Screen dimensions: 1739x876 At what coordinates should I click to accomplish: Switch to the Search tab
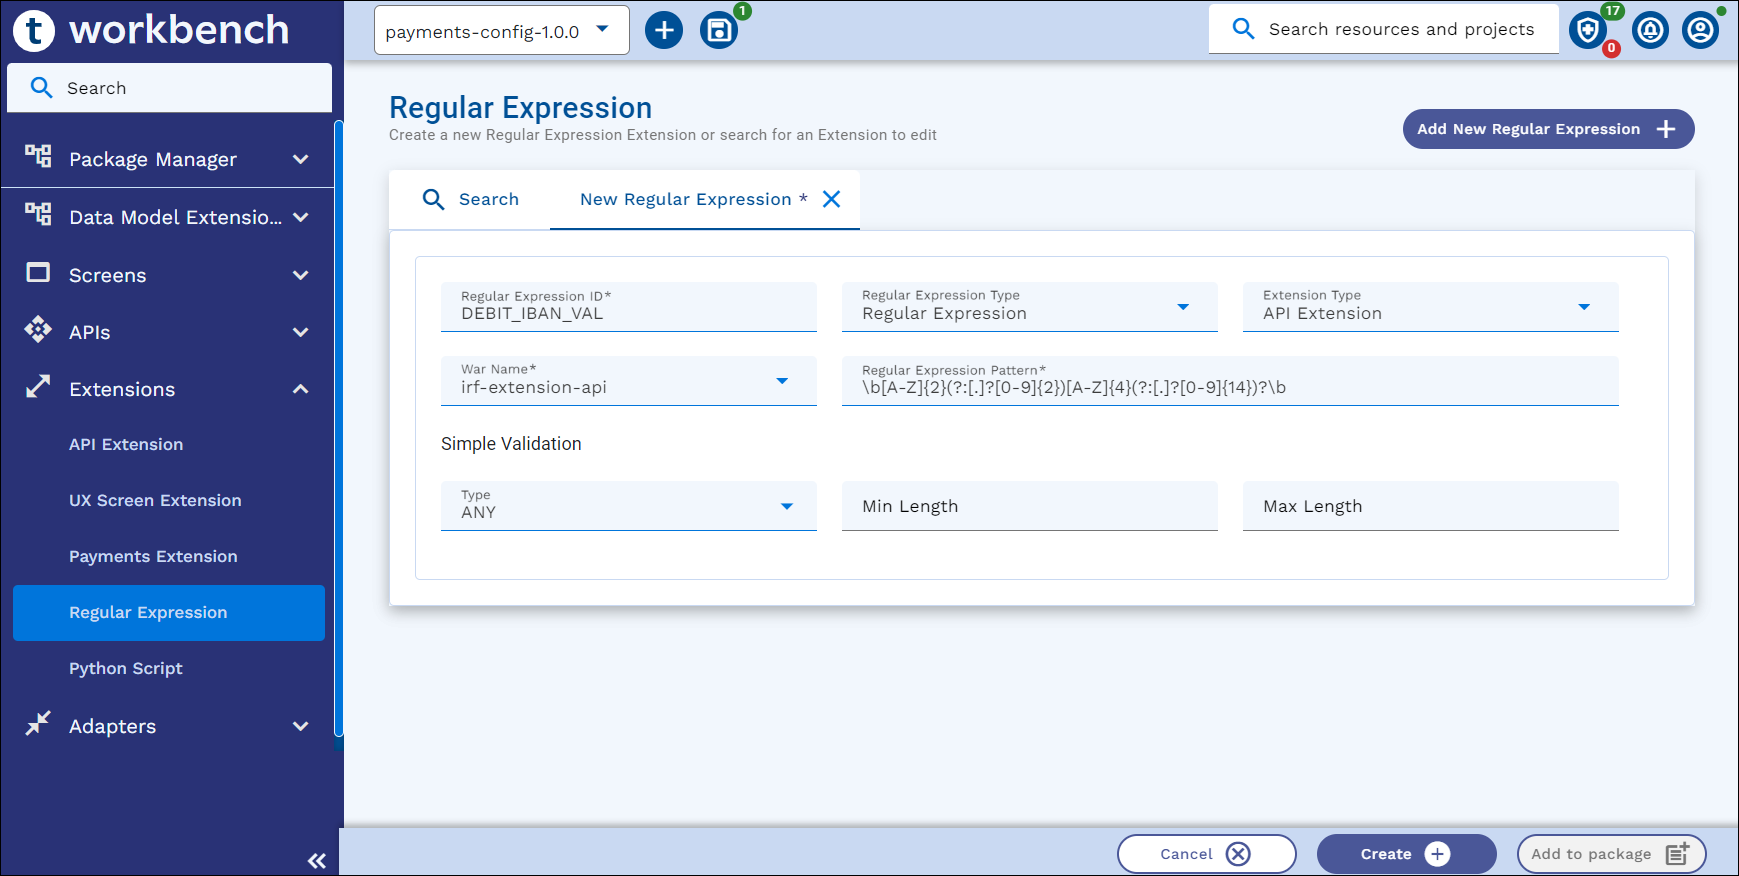click(471, 199)
